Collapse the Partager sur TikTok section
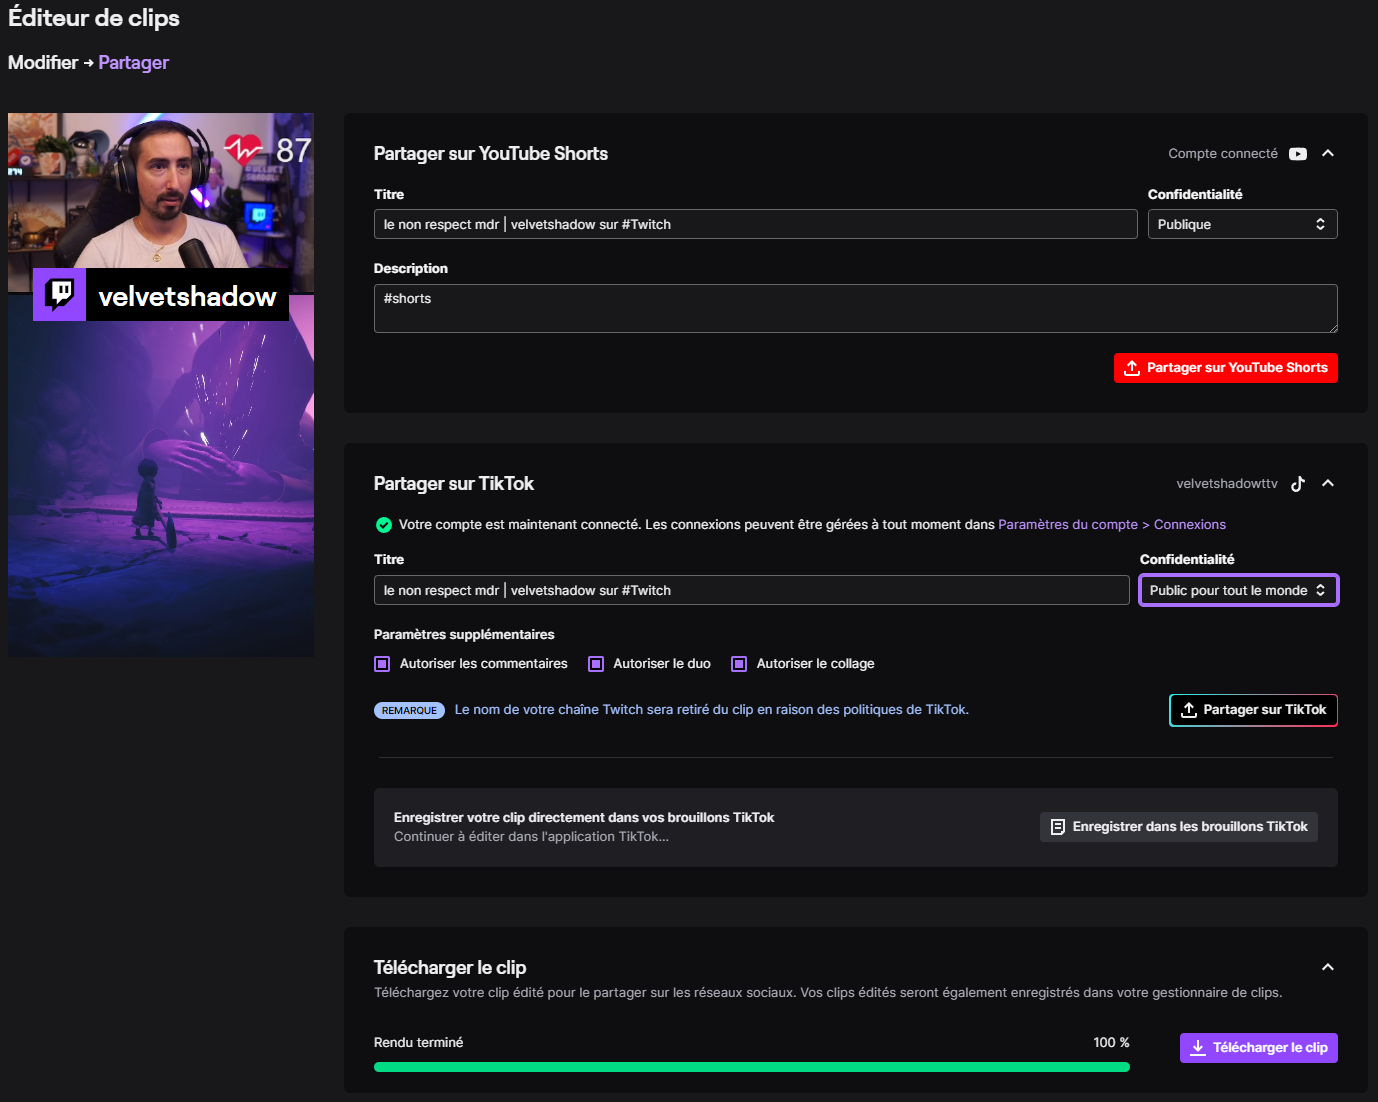Image resolution: width=1378 pixels, height=1102 pixels. pyautogui.click(x=1328, y=483)
